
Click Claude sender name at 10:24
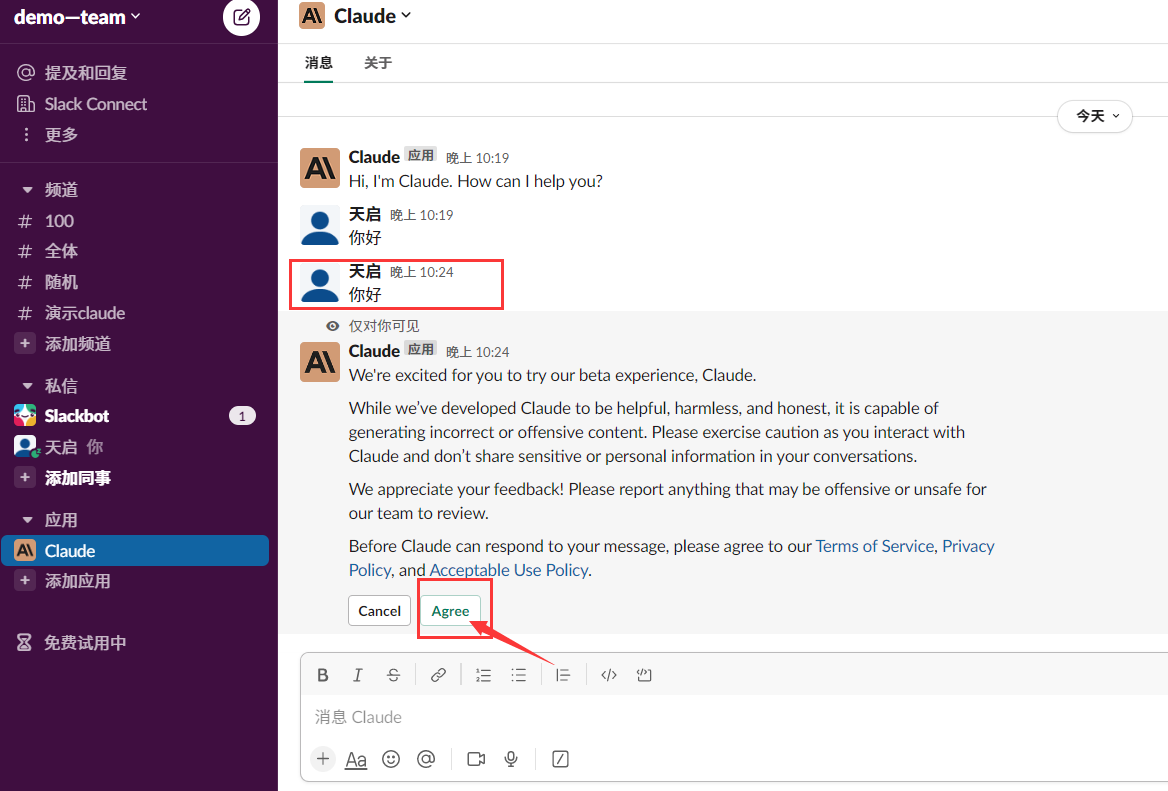coord(374,351)
